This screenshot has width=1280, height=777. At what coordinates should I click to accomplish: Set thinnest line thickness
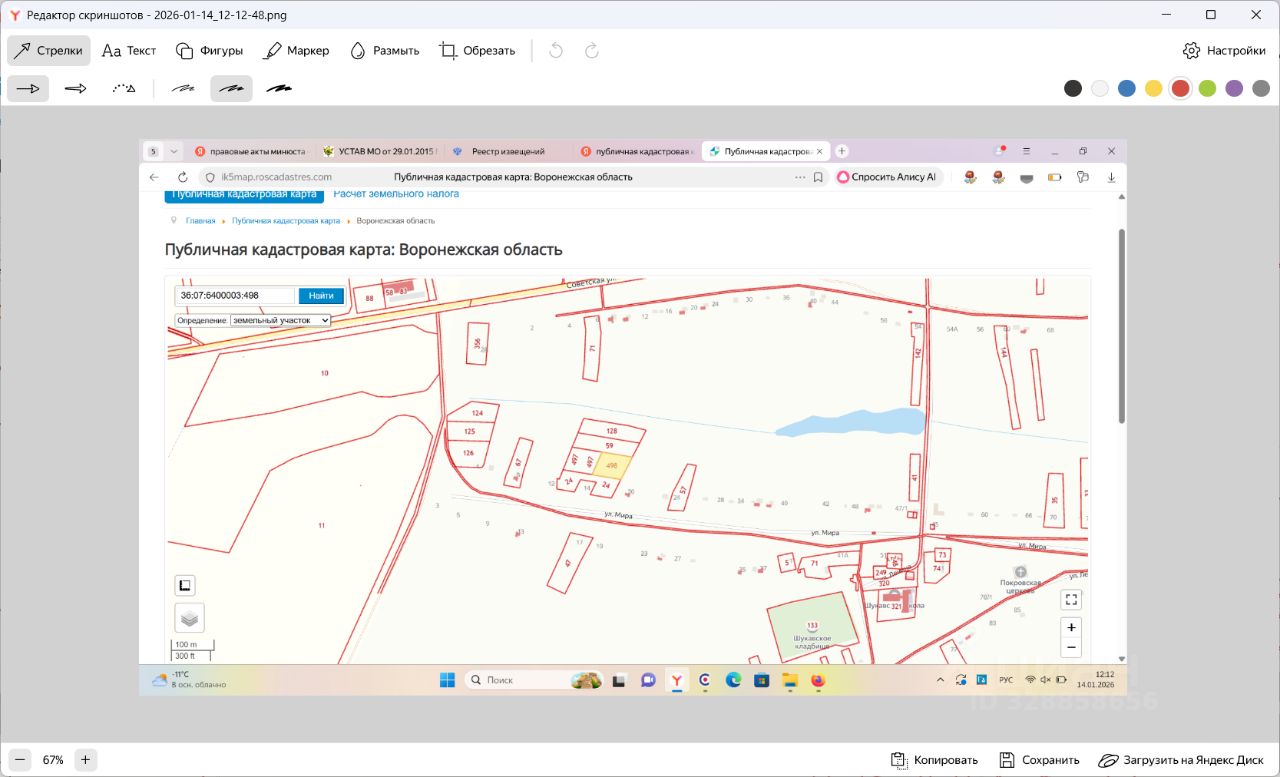[x=183, y=89]
